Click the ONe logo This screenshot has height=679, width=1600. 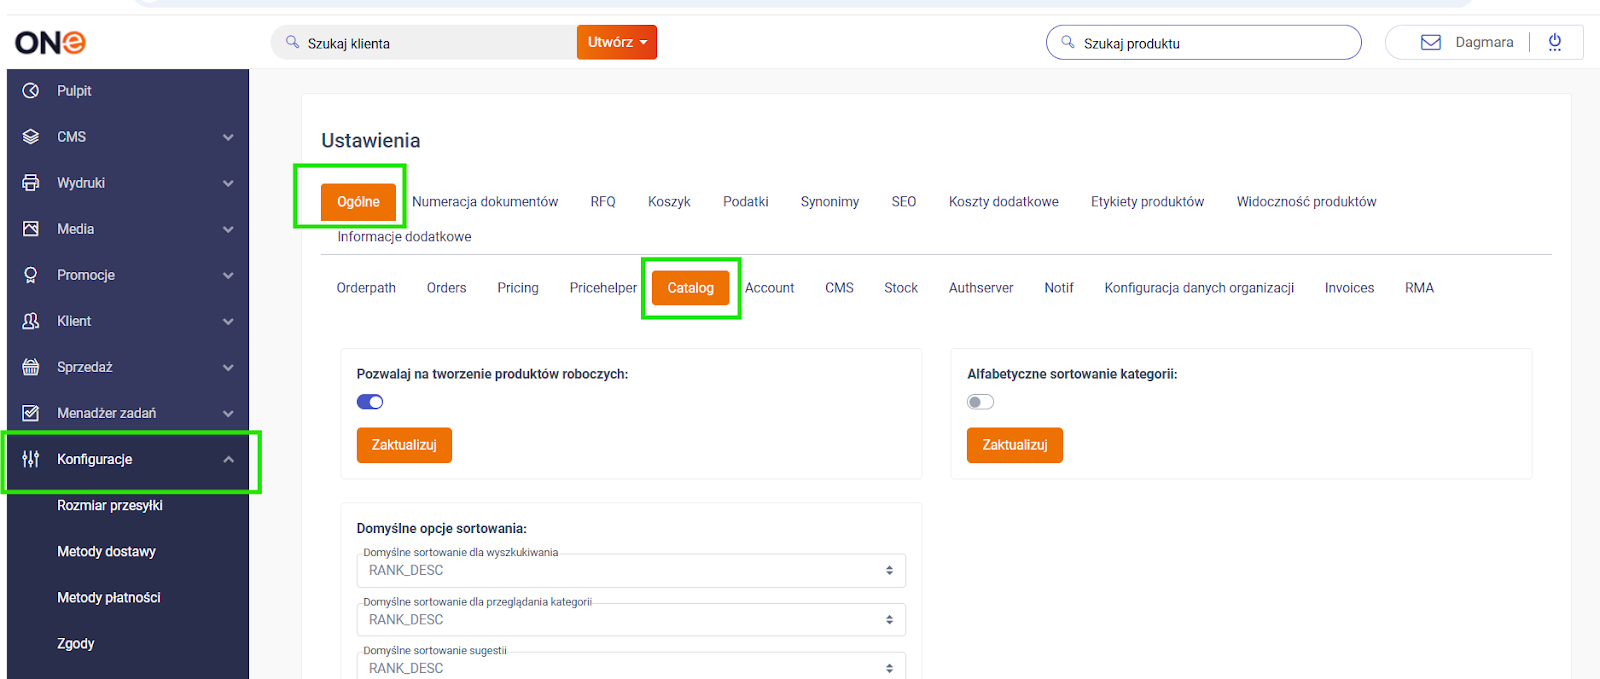coord(50,42)
